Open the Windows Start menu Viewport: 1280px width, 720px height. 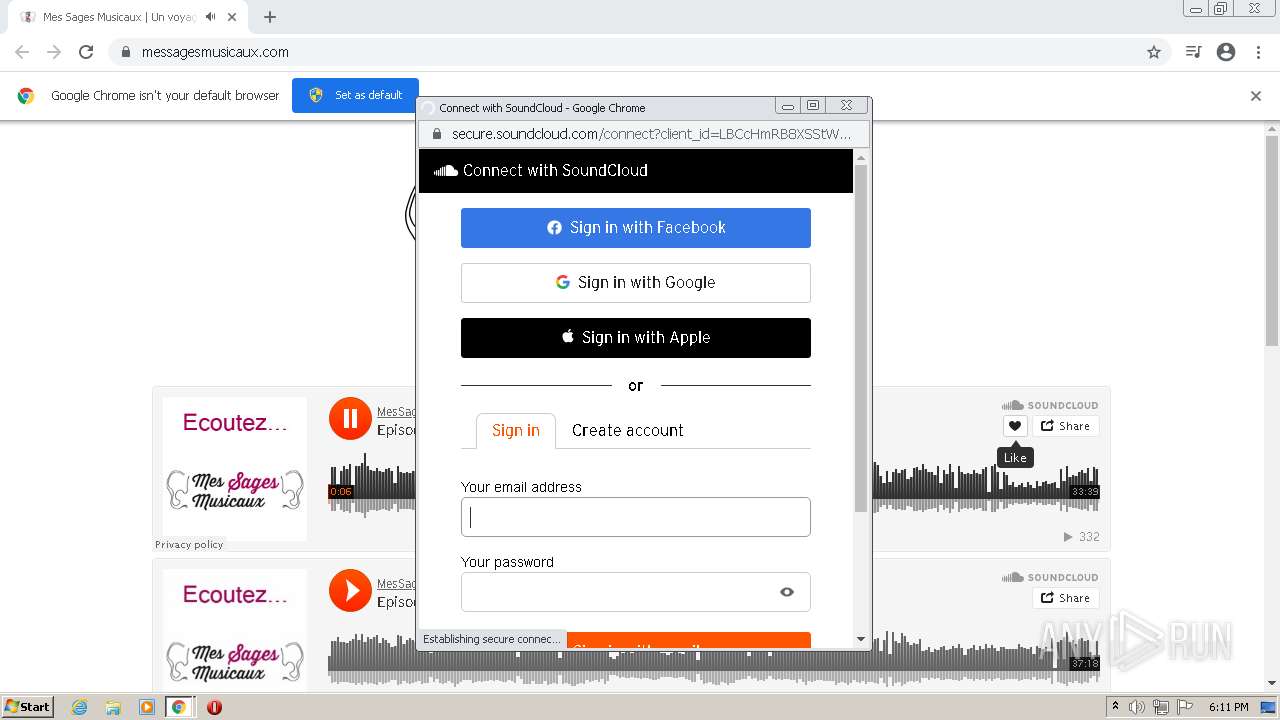(x=28, y=707)
